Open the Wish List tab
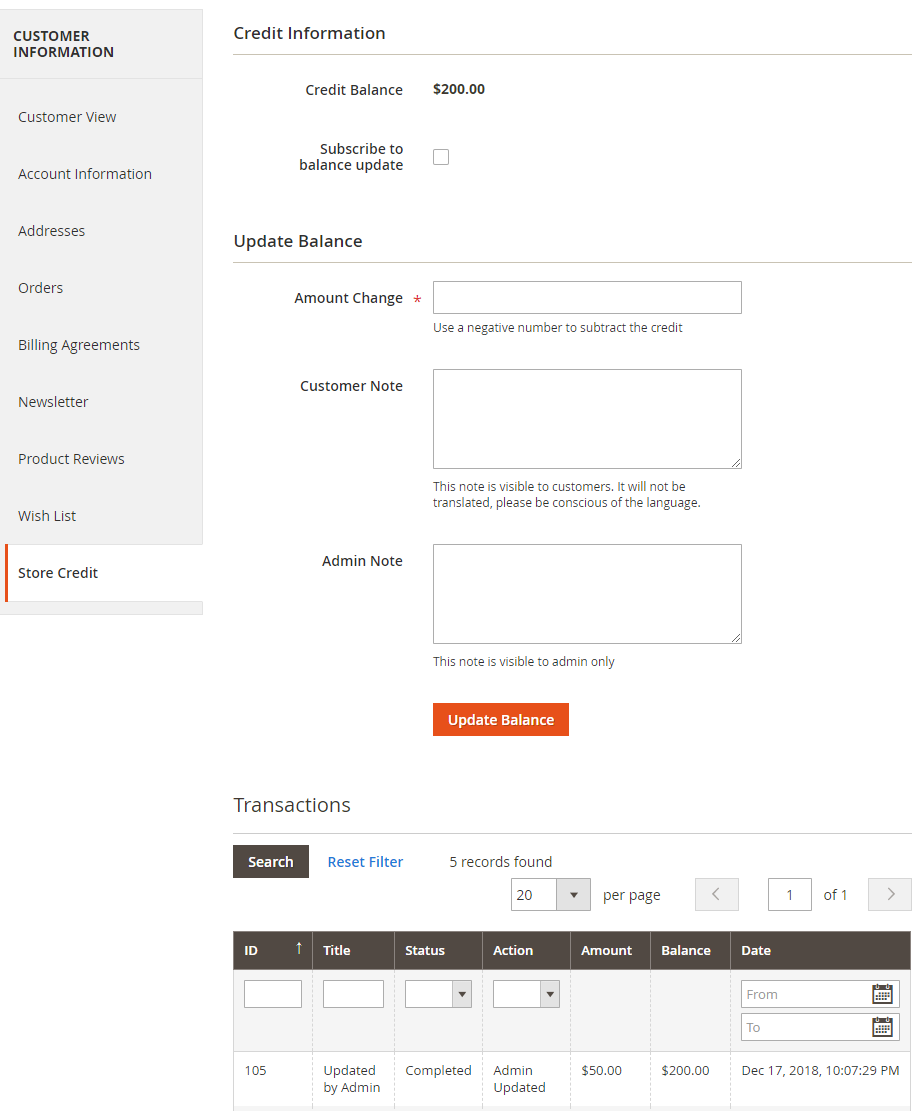The height and width of the screenshot is (1111, 920). point(47,516)
